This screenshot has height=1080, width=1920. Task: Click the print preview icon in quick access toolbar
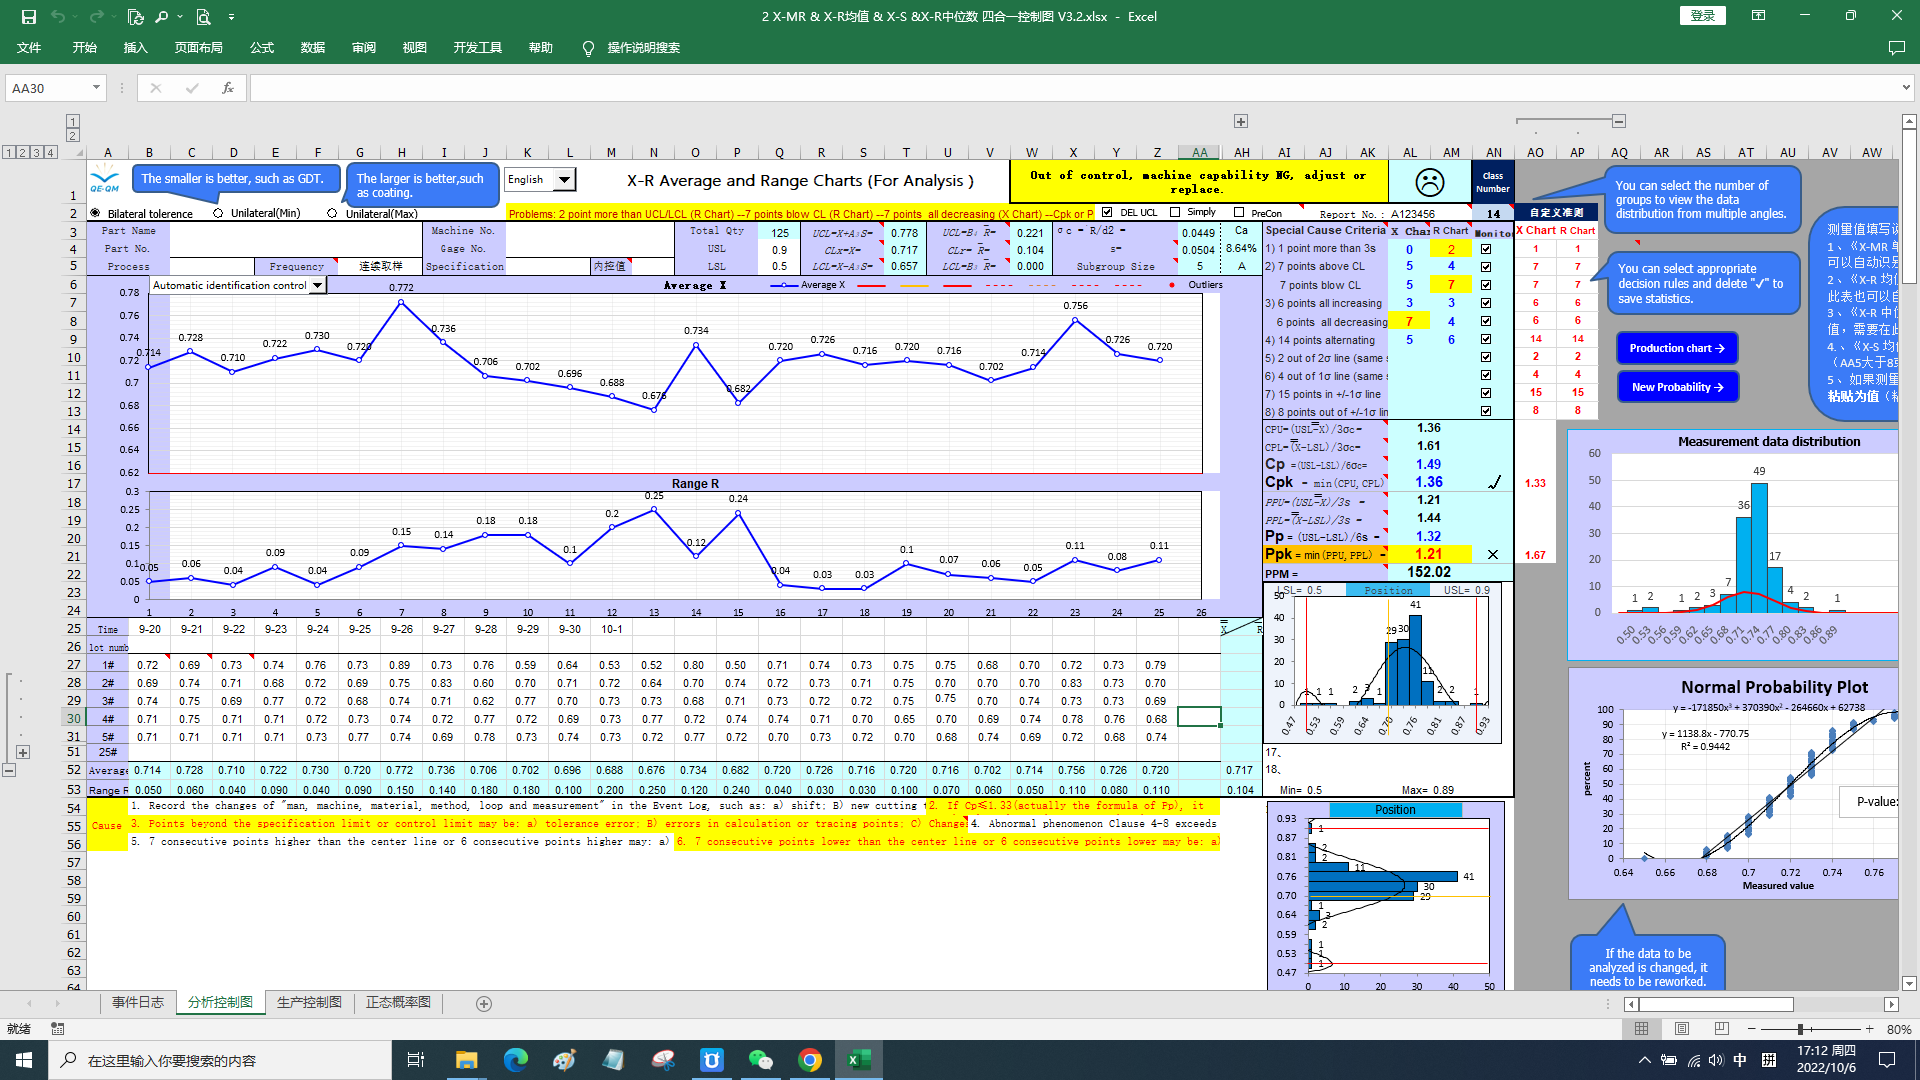pos(203,16)
